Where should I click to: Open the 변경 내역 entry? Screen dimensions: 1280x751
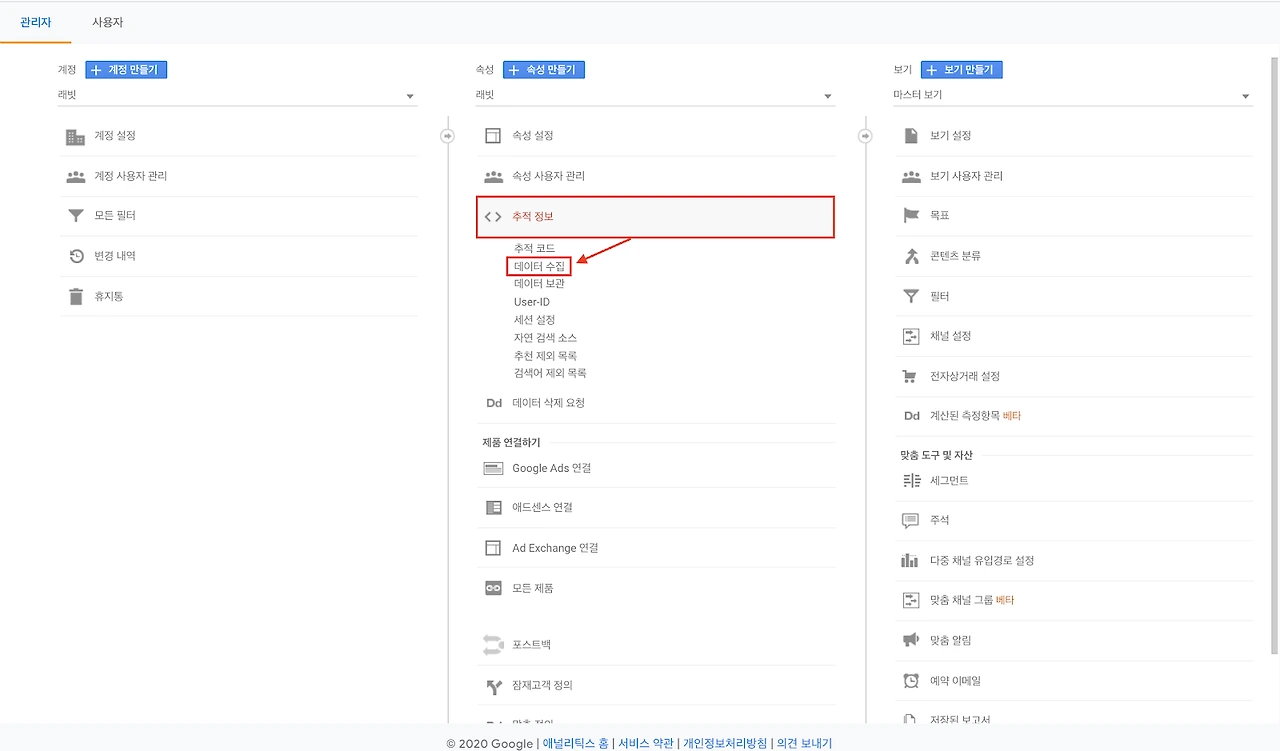point(237,256)
